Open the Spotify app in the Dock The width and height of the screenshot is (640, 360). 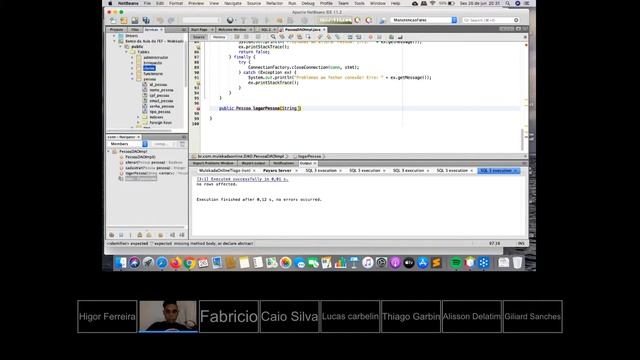456,263
